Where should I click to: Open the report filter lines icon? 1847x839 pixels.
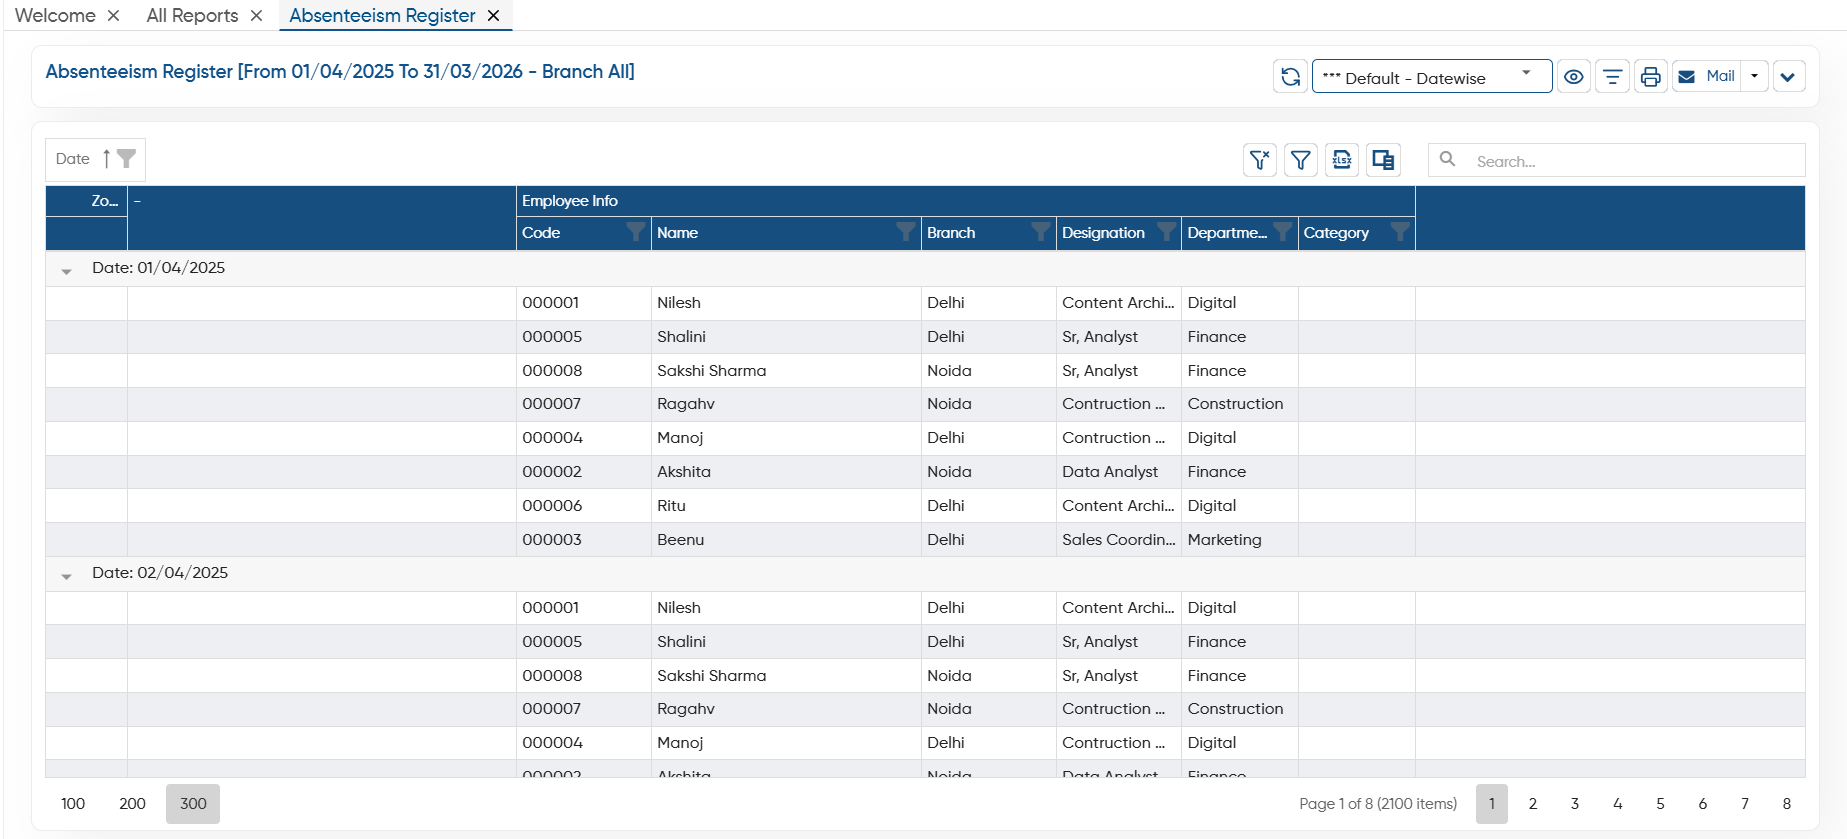1612,77
